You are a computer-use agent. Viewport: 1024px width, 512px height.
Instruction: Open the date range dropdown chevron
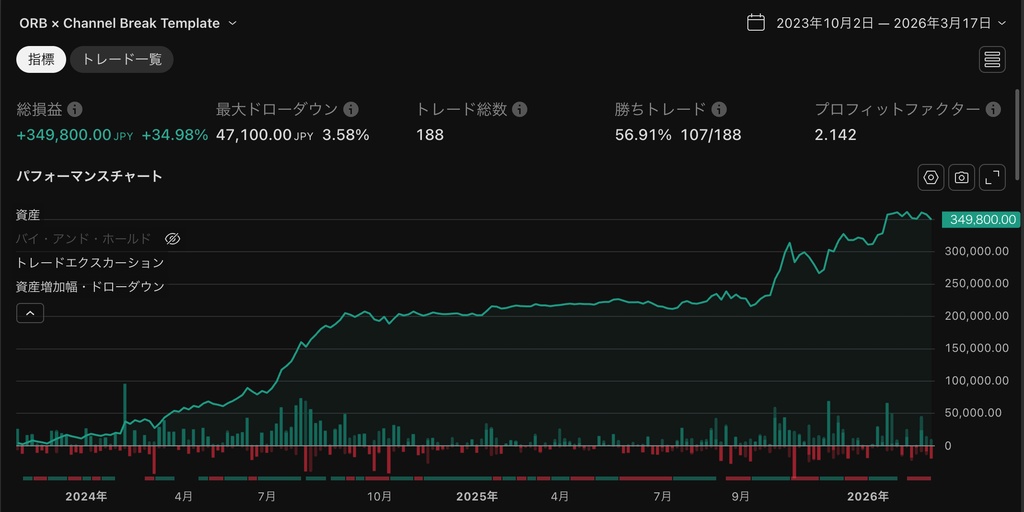pyautogui.click(x=1002, y=23)
